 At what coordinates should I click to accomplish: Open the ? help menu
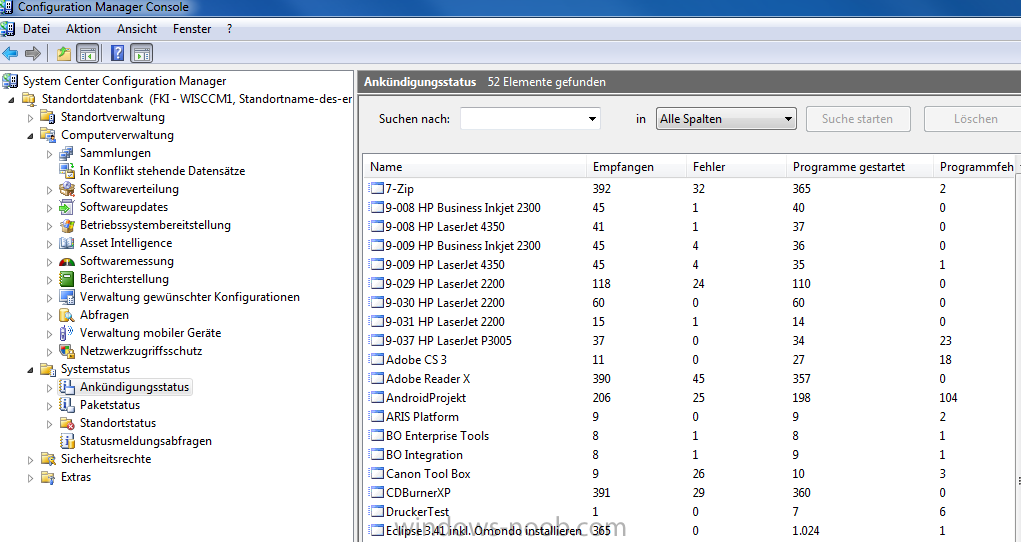229,29
